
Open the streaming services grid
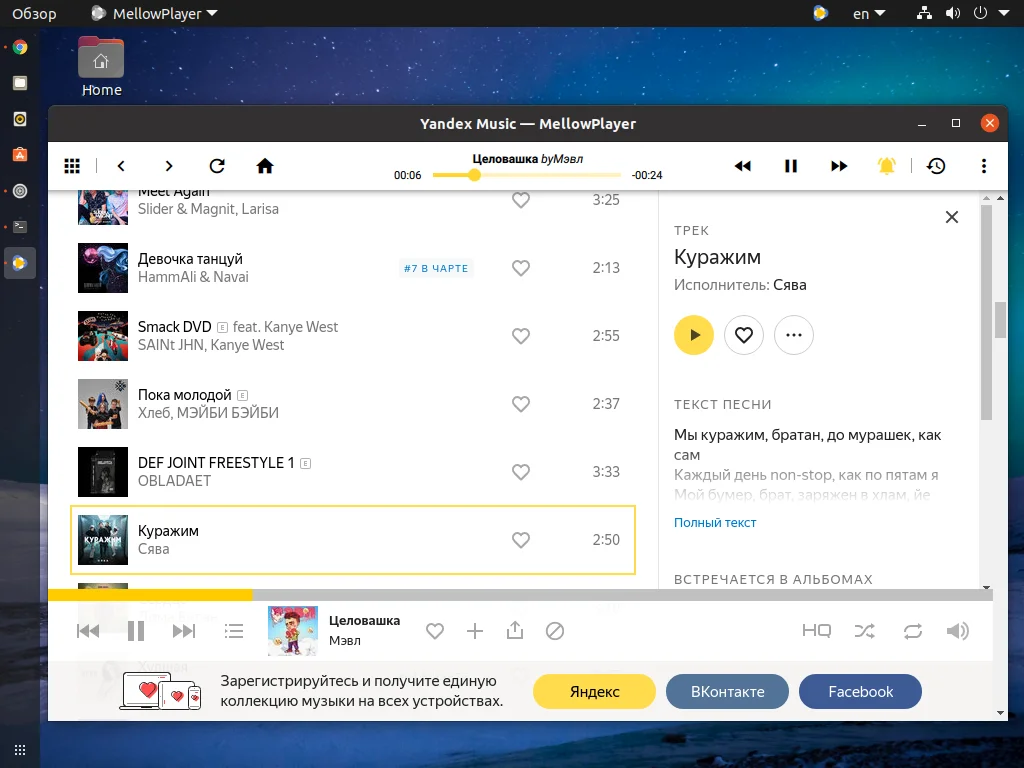(x=71, y=166)
